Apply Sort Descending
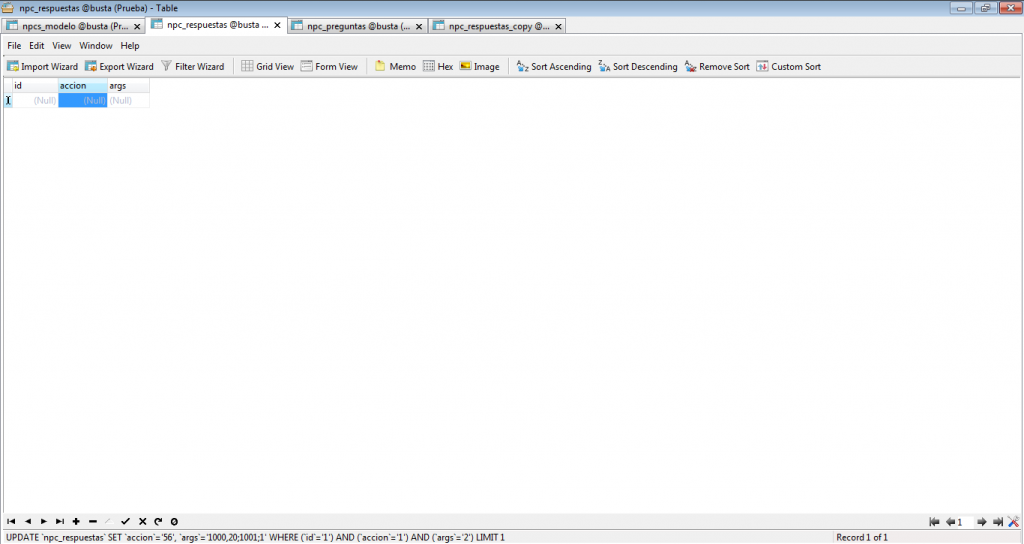The height and width of the screenshot is (544, 1024). coord(638,67)
